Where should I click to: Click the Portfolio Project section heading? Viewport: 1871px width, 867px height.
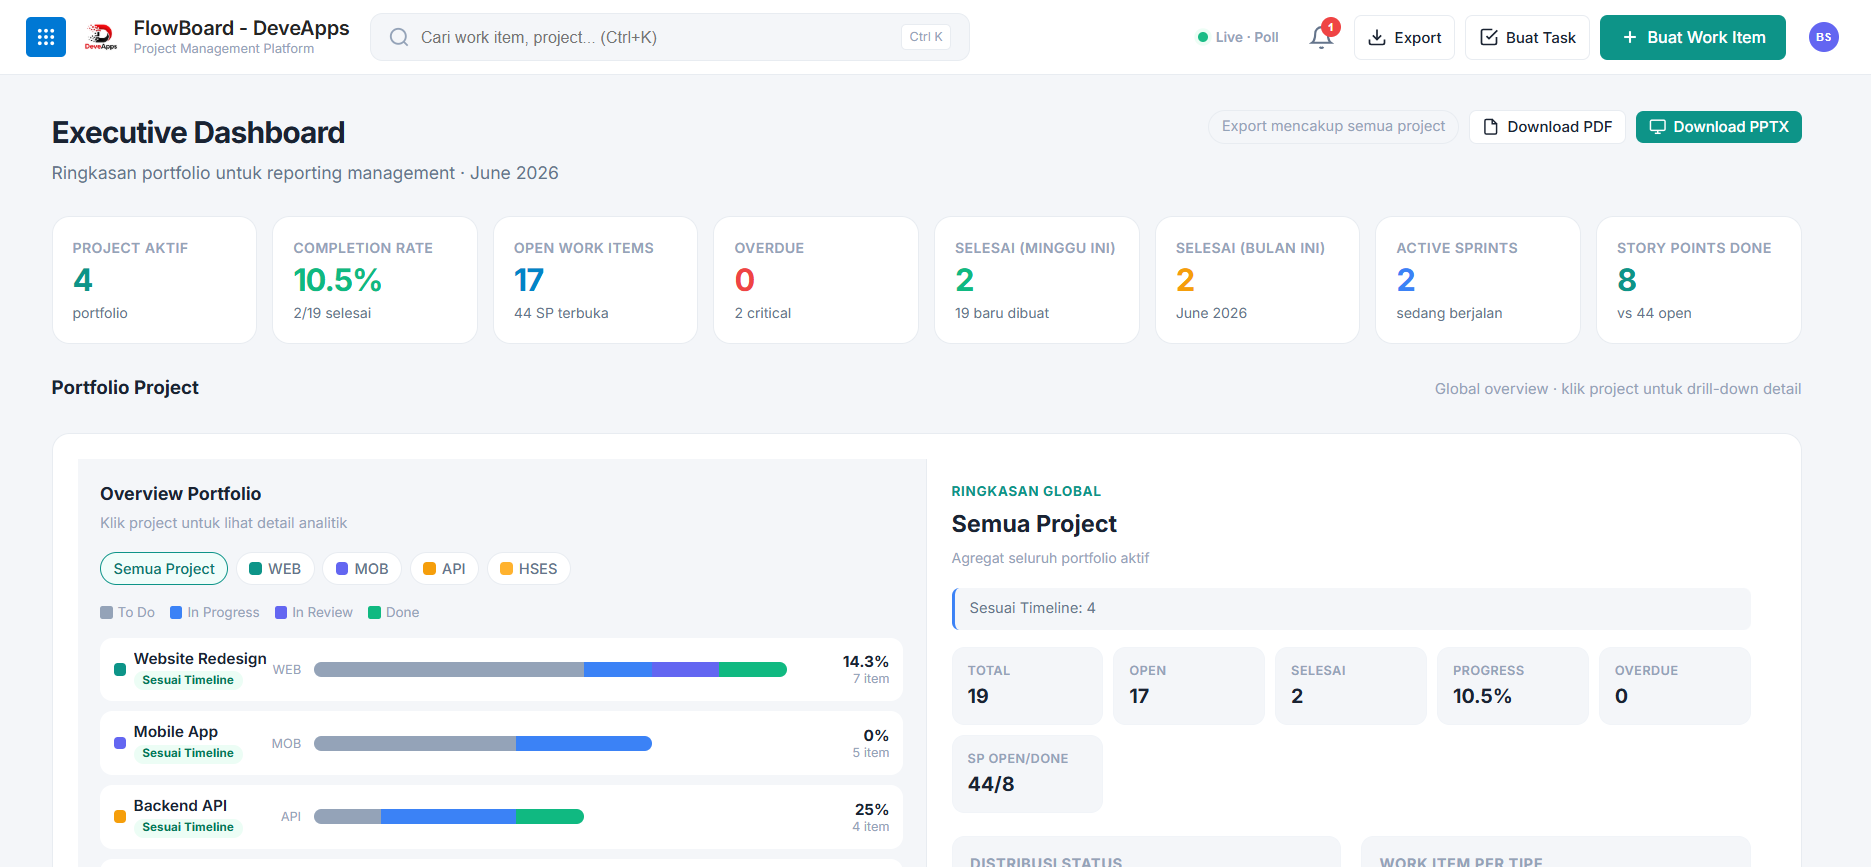point(125,388)
